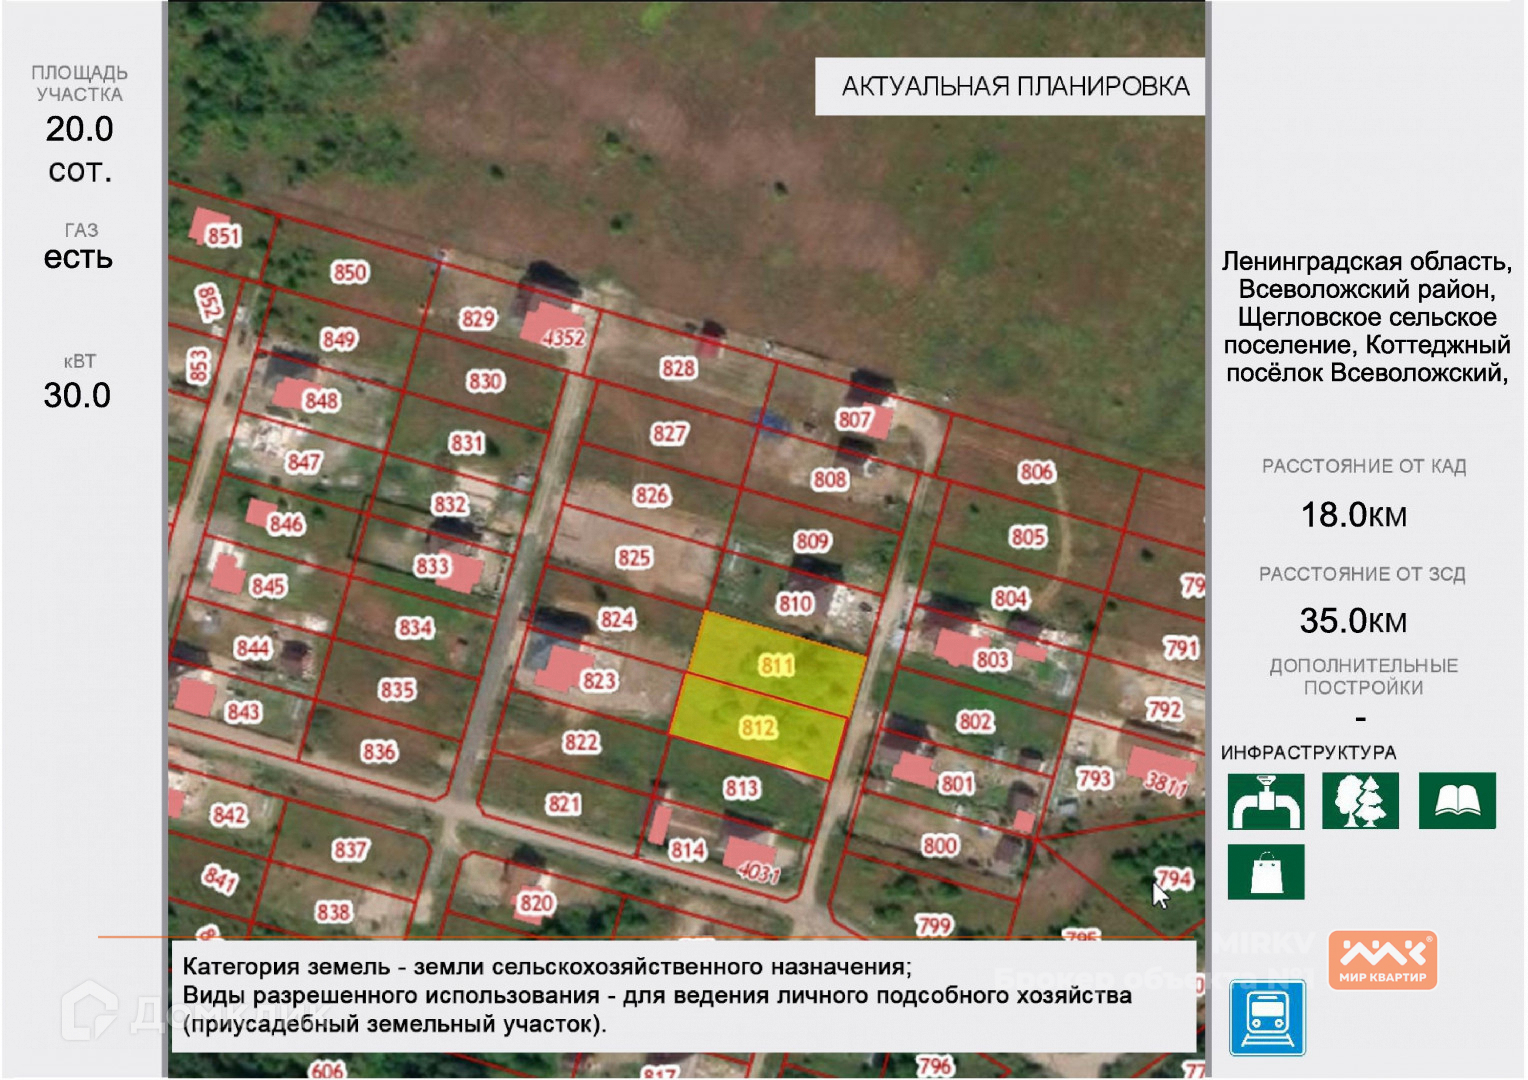Click plot number 848 on map
This screenshot has width=1528, height=1080.
pyautogui.click(x=321, y=401)
